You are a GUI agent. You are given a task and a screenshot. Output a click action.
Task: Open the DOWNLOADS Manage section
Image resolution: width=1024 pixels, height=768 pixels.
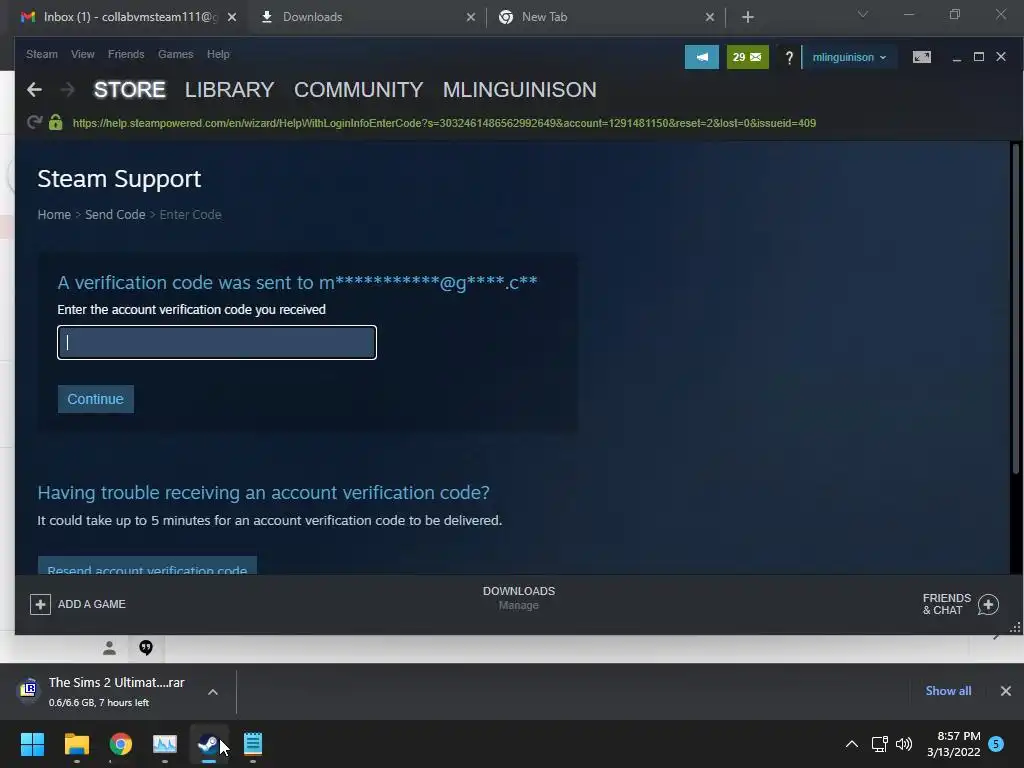pos(519,598)
